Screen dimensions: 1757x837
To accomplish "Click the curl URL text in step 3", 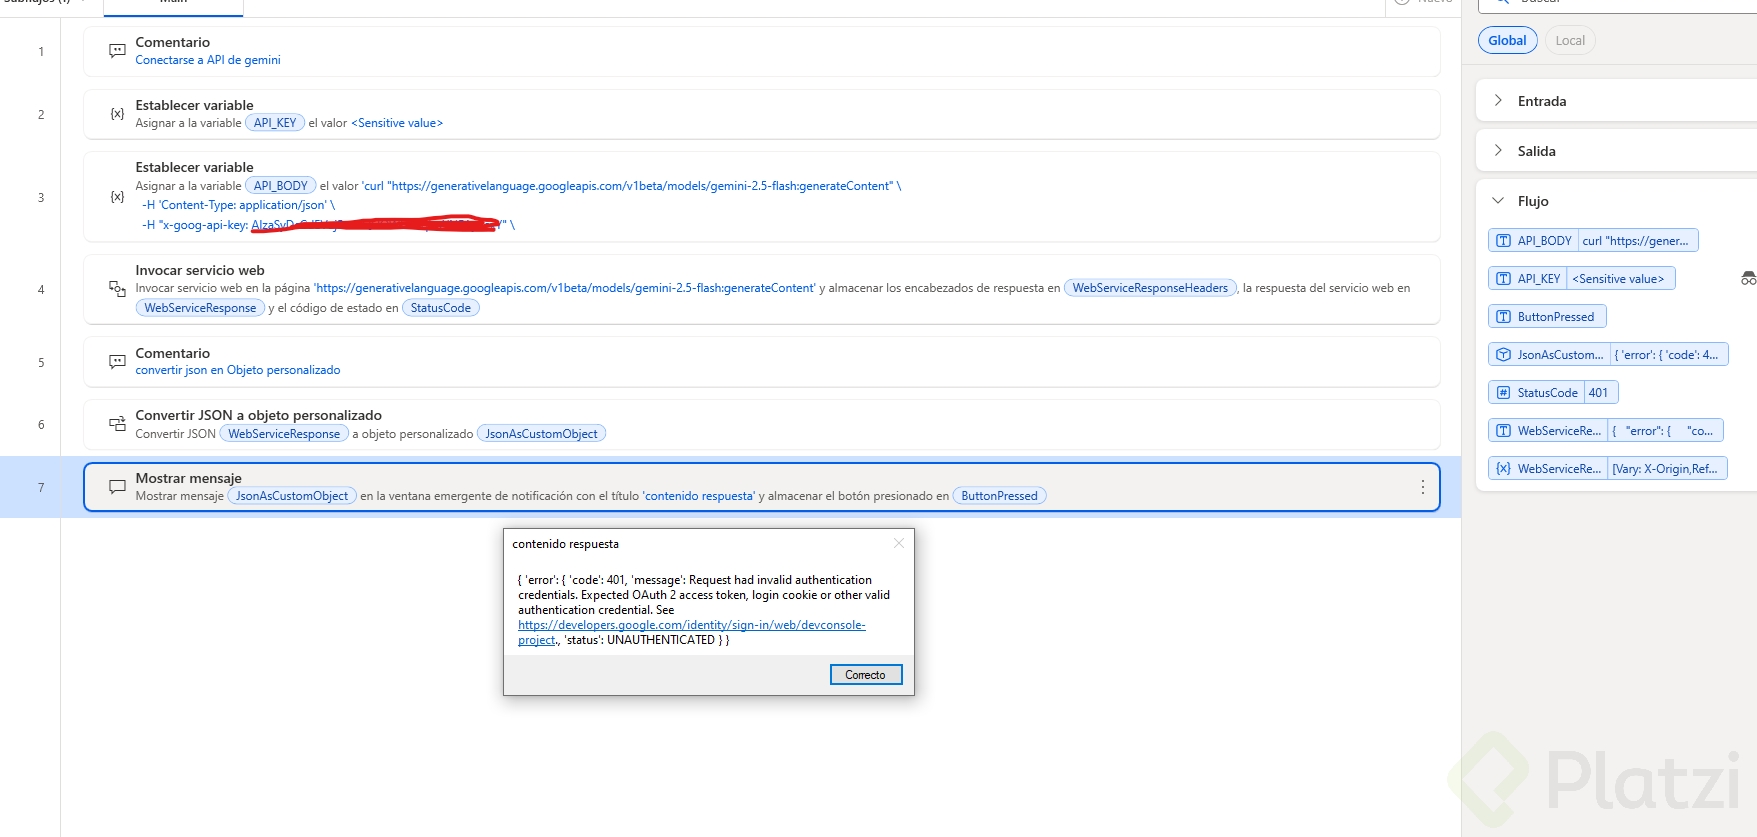I will click(x=632, y=186).
